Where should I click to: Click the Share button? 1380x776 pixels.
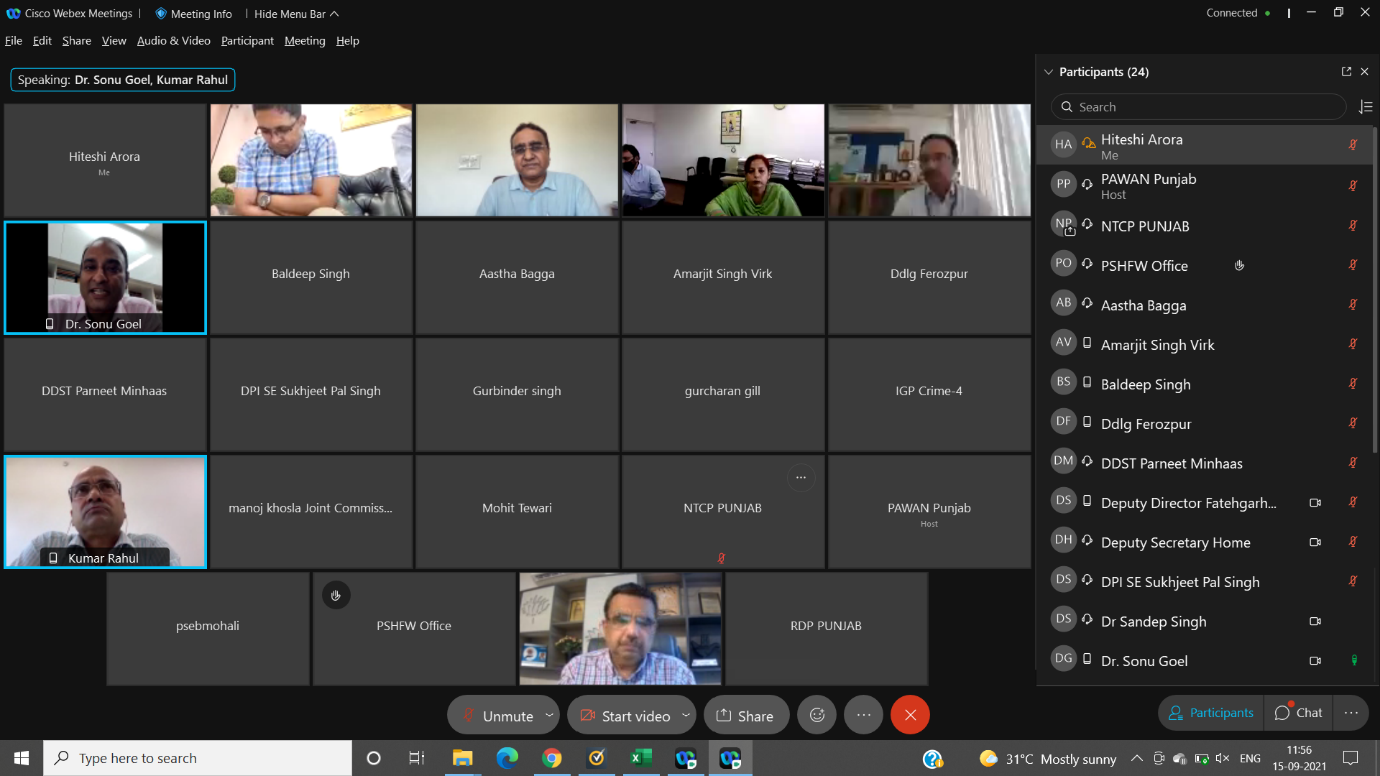point(745,715)
